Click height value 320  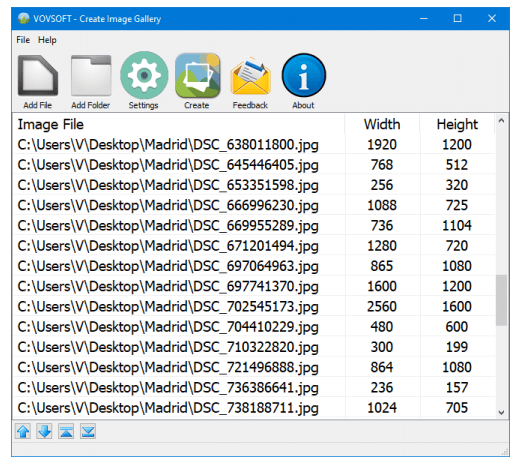(x=457, y=185)
